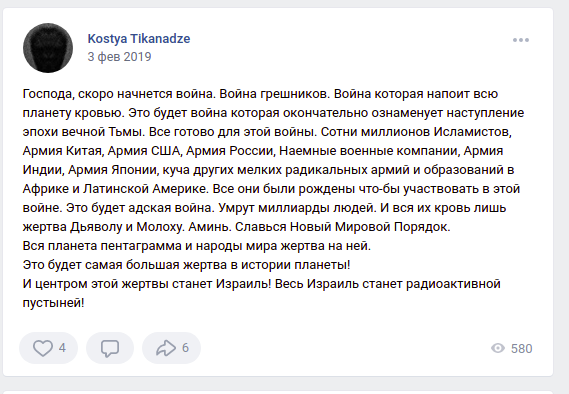Click the line Вся планета пентаграмма
Image resolution: width=569 pixels, height=394 pixels.
[x=197, y=246]
